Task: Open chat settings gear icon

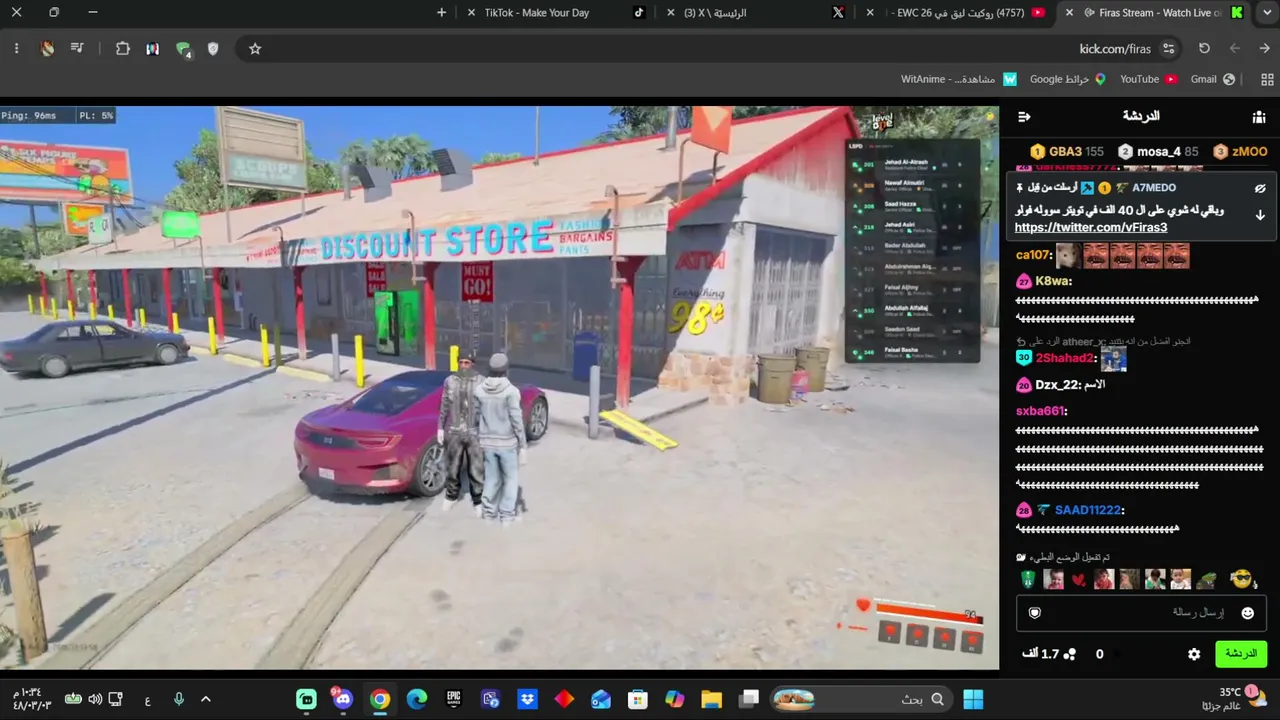Action: coord(1193,654)
